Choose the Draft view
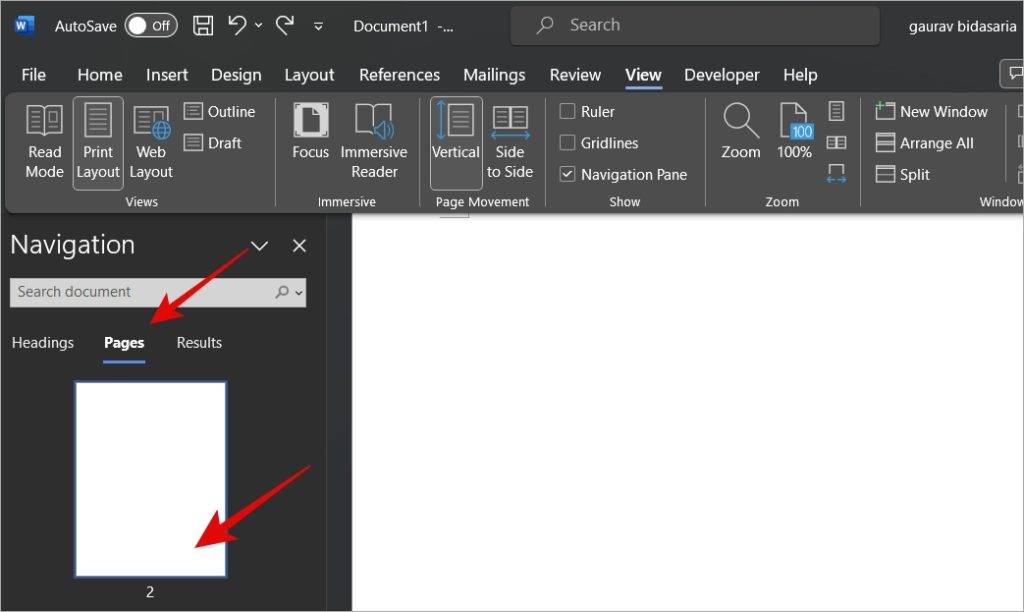 (x=213, y=142)
